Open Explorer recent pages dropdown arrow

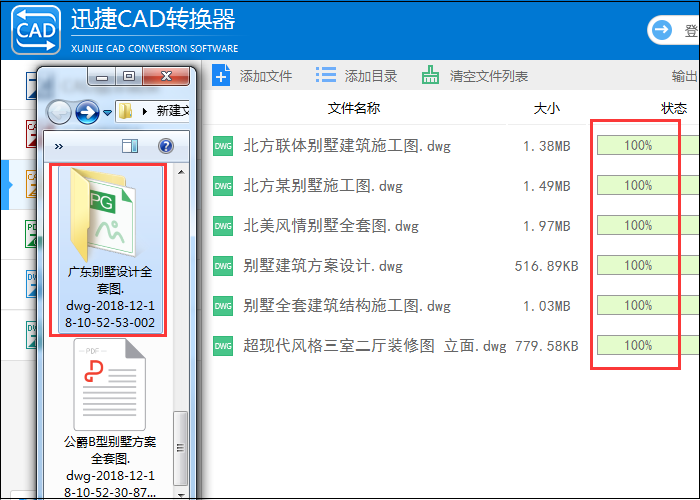point(108,112)
